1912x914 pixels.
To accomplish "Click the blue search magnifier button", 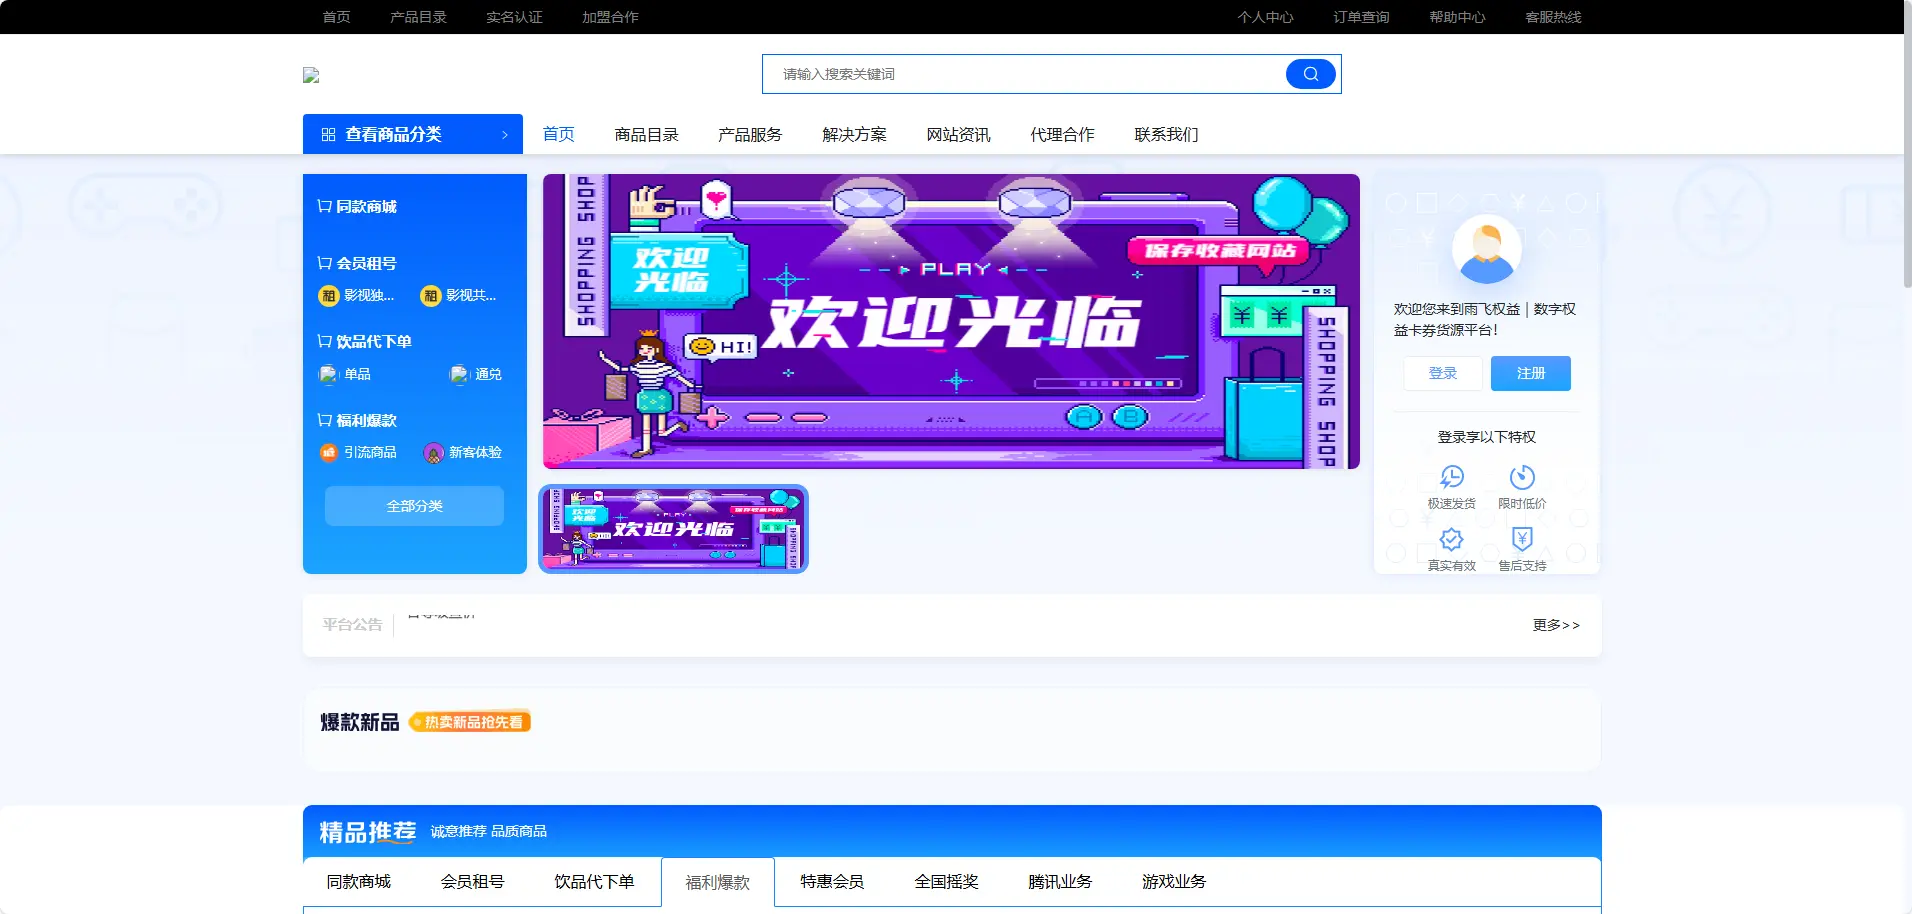I will click(x=1310, y=74).
